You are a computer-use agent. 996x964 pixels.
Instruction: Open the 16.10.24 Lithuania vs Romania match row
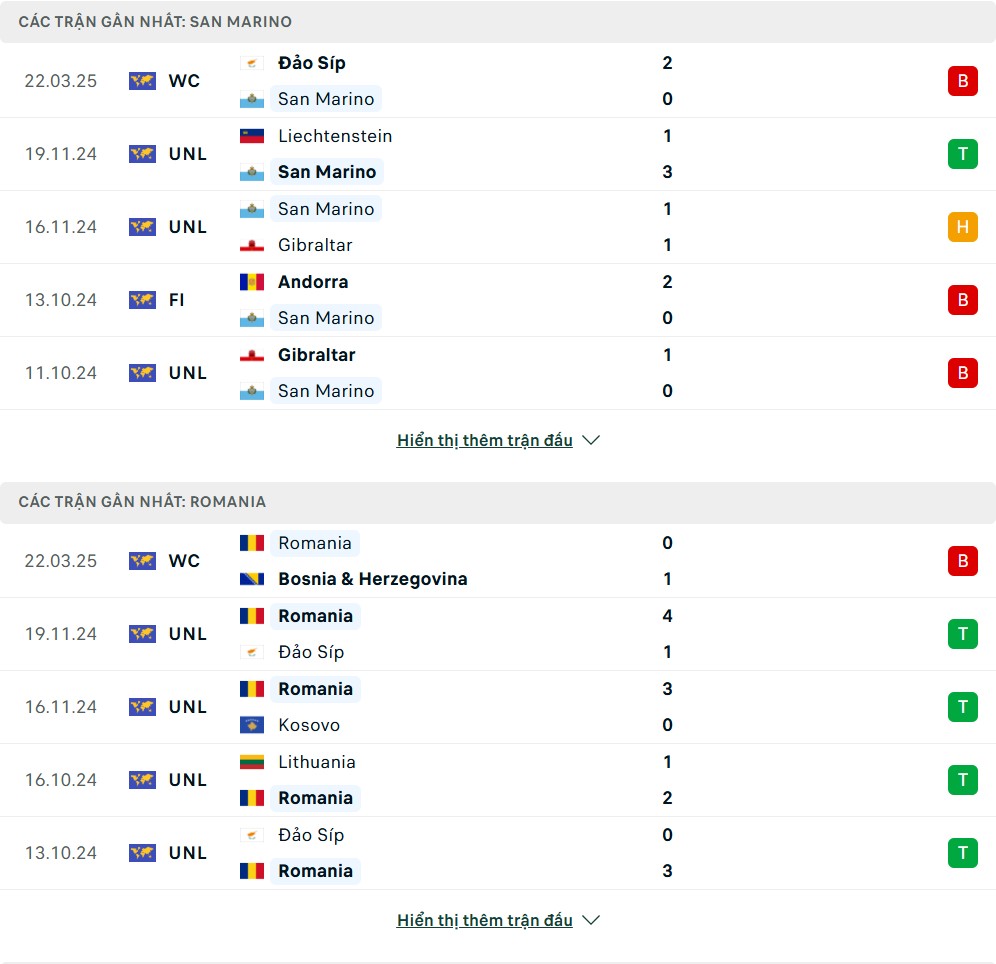click(x=498, y=780)
